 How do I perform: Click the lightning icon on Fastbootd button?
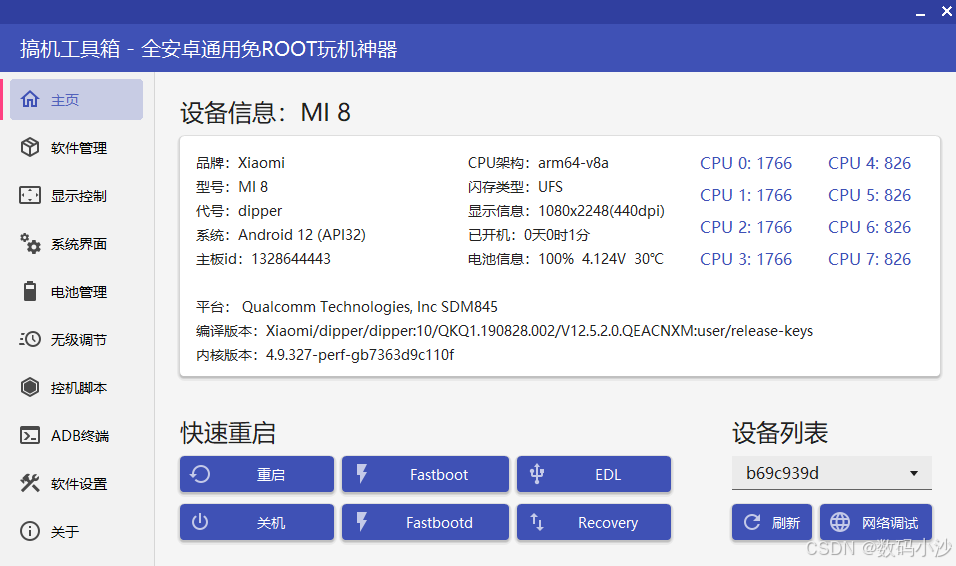[x=362, y=522]
